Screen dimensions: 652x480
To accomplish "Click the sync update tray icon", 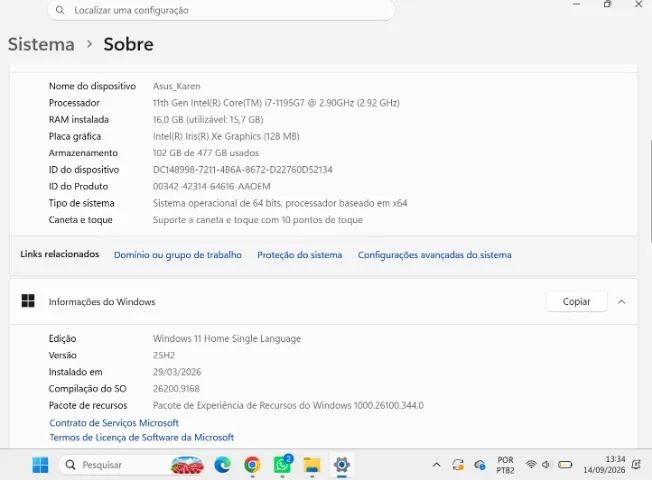I will click(x=458, y=465).
